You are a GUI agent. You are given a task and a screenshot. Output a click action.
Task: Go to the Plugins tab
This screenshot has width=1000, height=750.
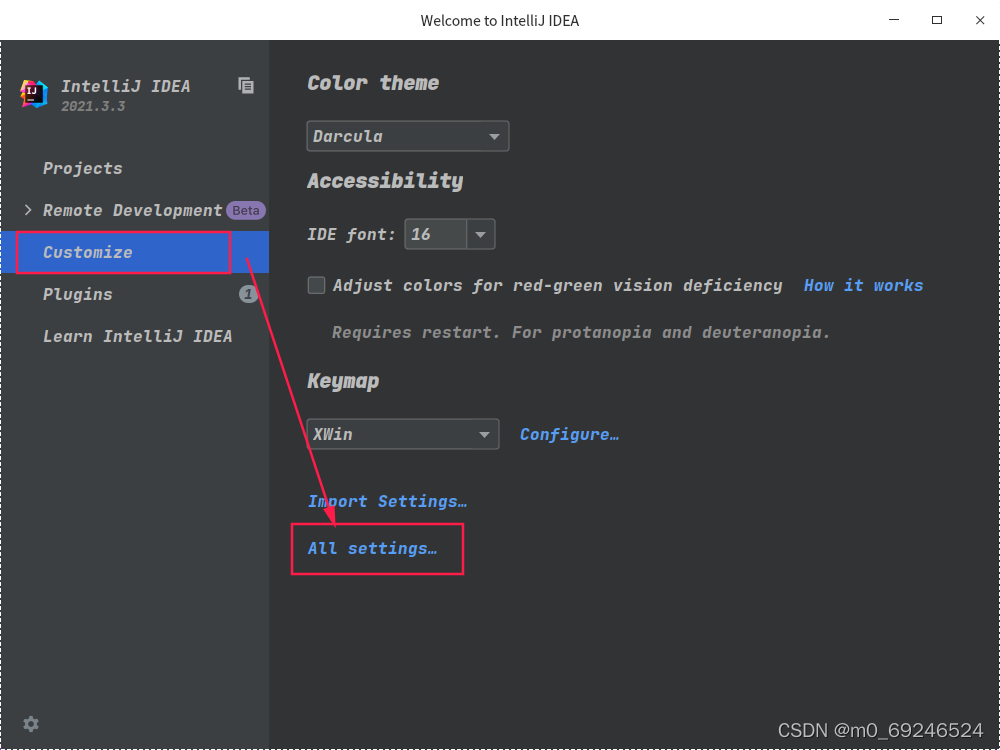78,294
